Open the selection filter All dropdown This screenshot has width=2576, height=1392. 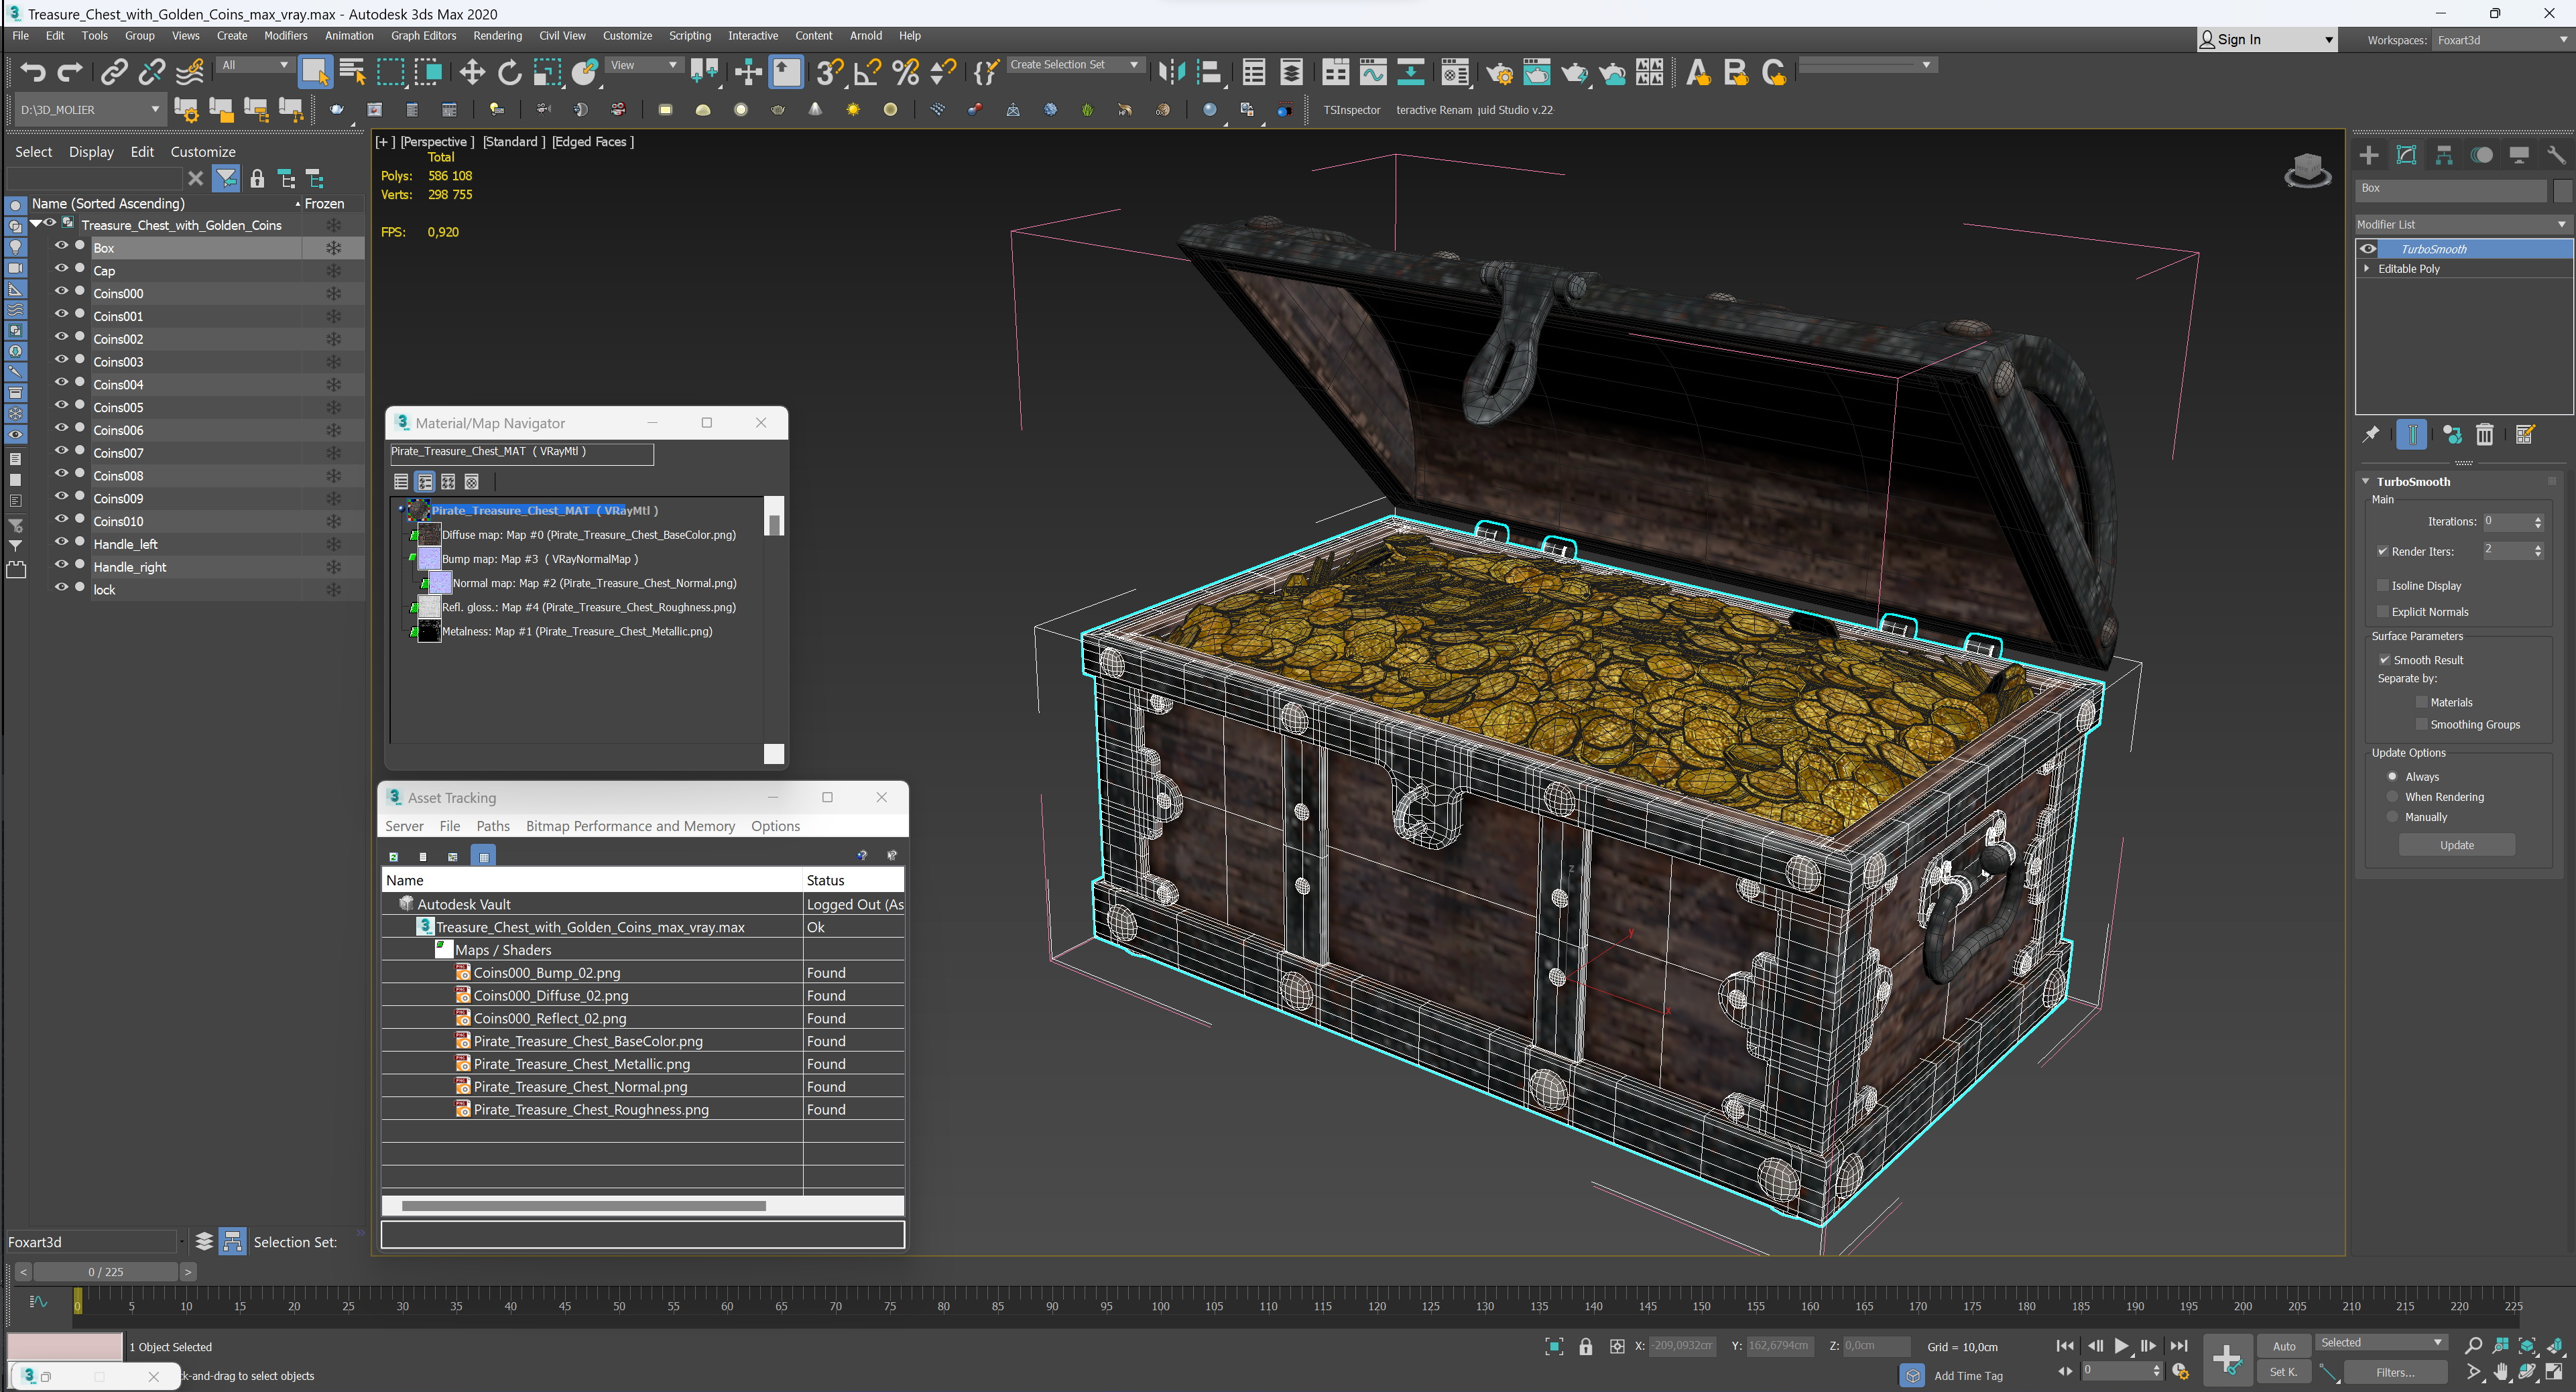click(x=255, y=65)
